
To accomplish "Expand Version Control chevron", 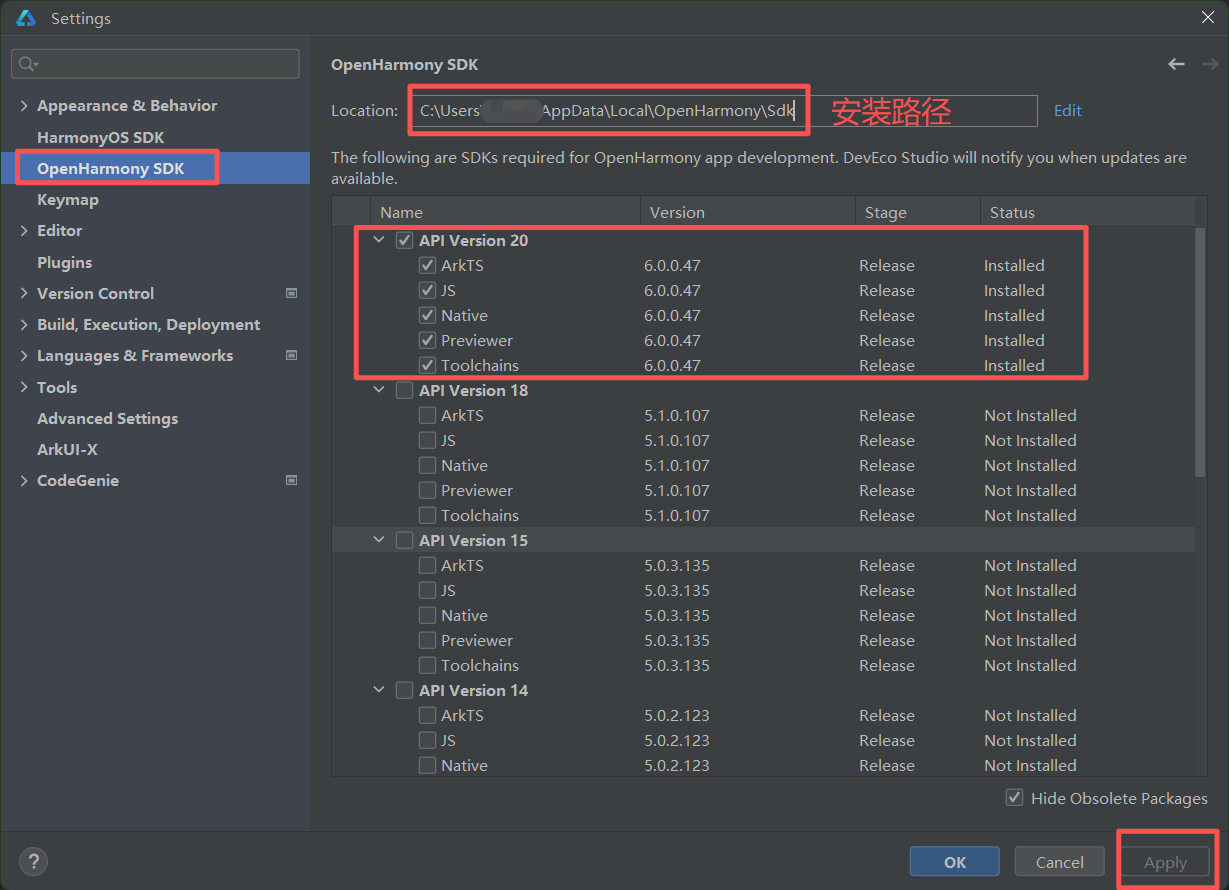I will 24,293.
